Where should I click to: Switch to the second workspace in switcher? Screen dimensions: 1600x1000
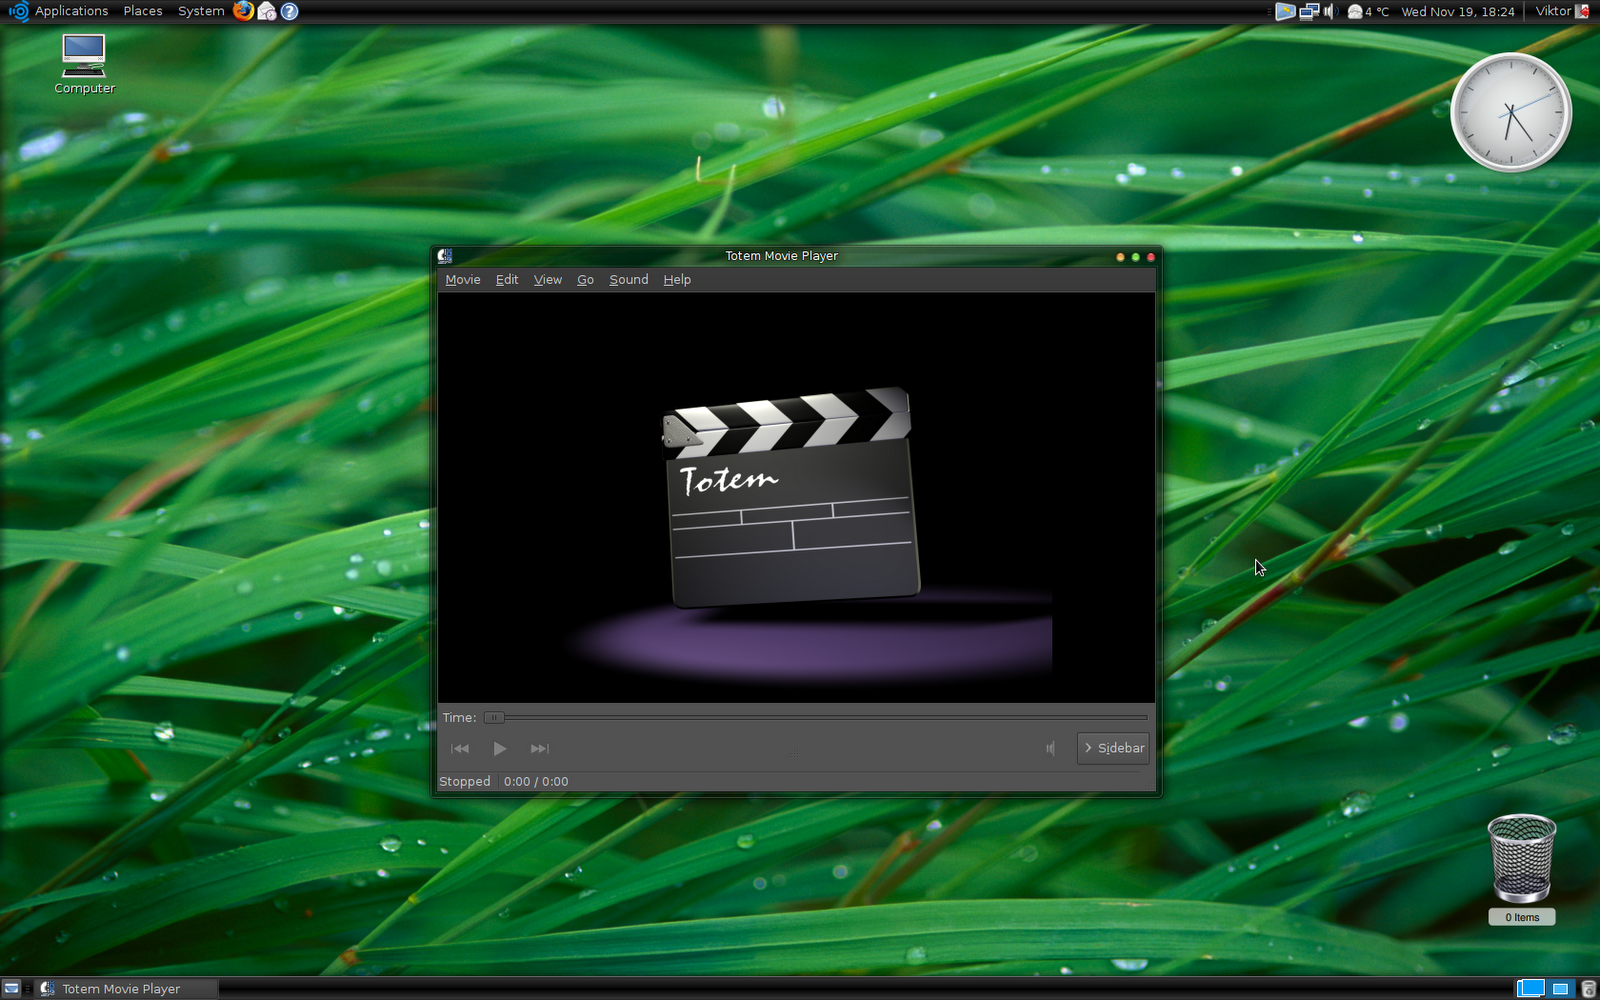click(1560, 988)
